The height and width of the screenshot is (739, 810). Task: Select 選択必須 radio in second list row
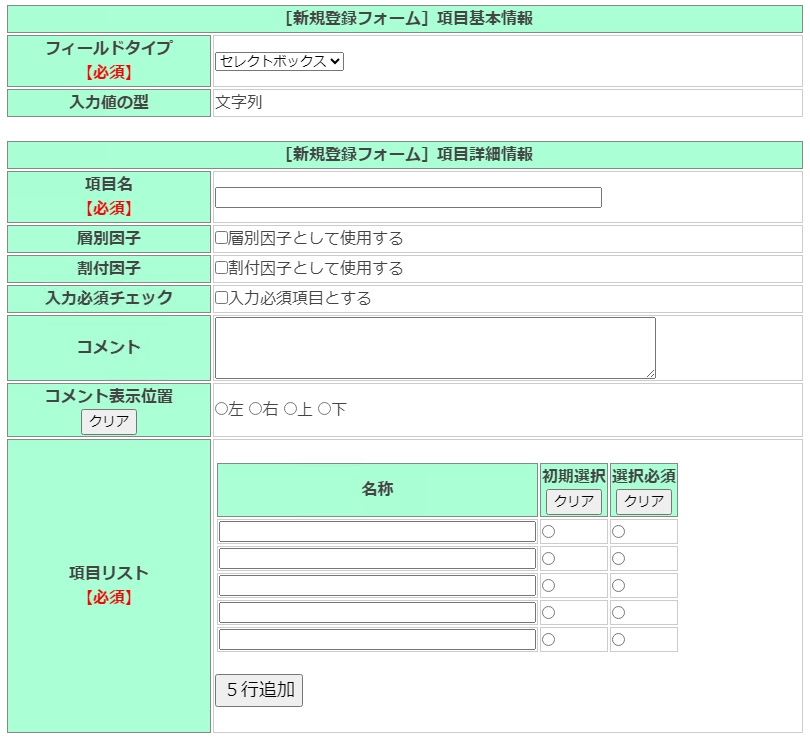618,559
